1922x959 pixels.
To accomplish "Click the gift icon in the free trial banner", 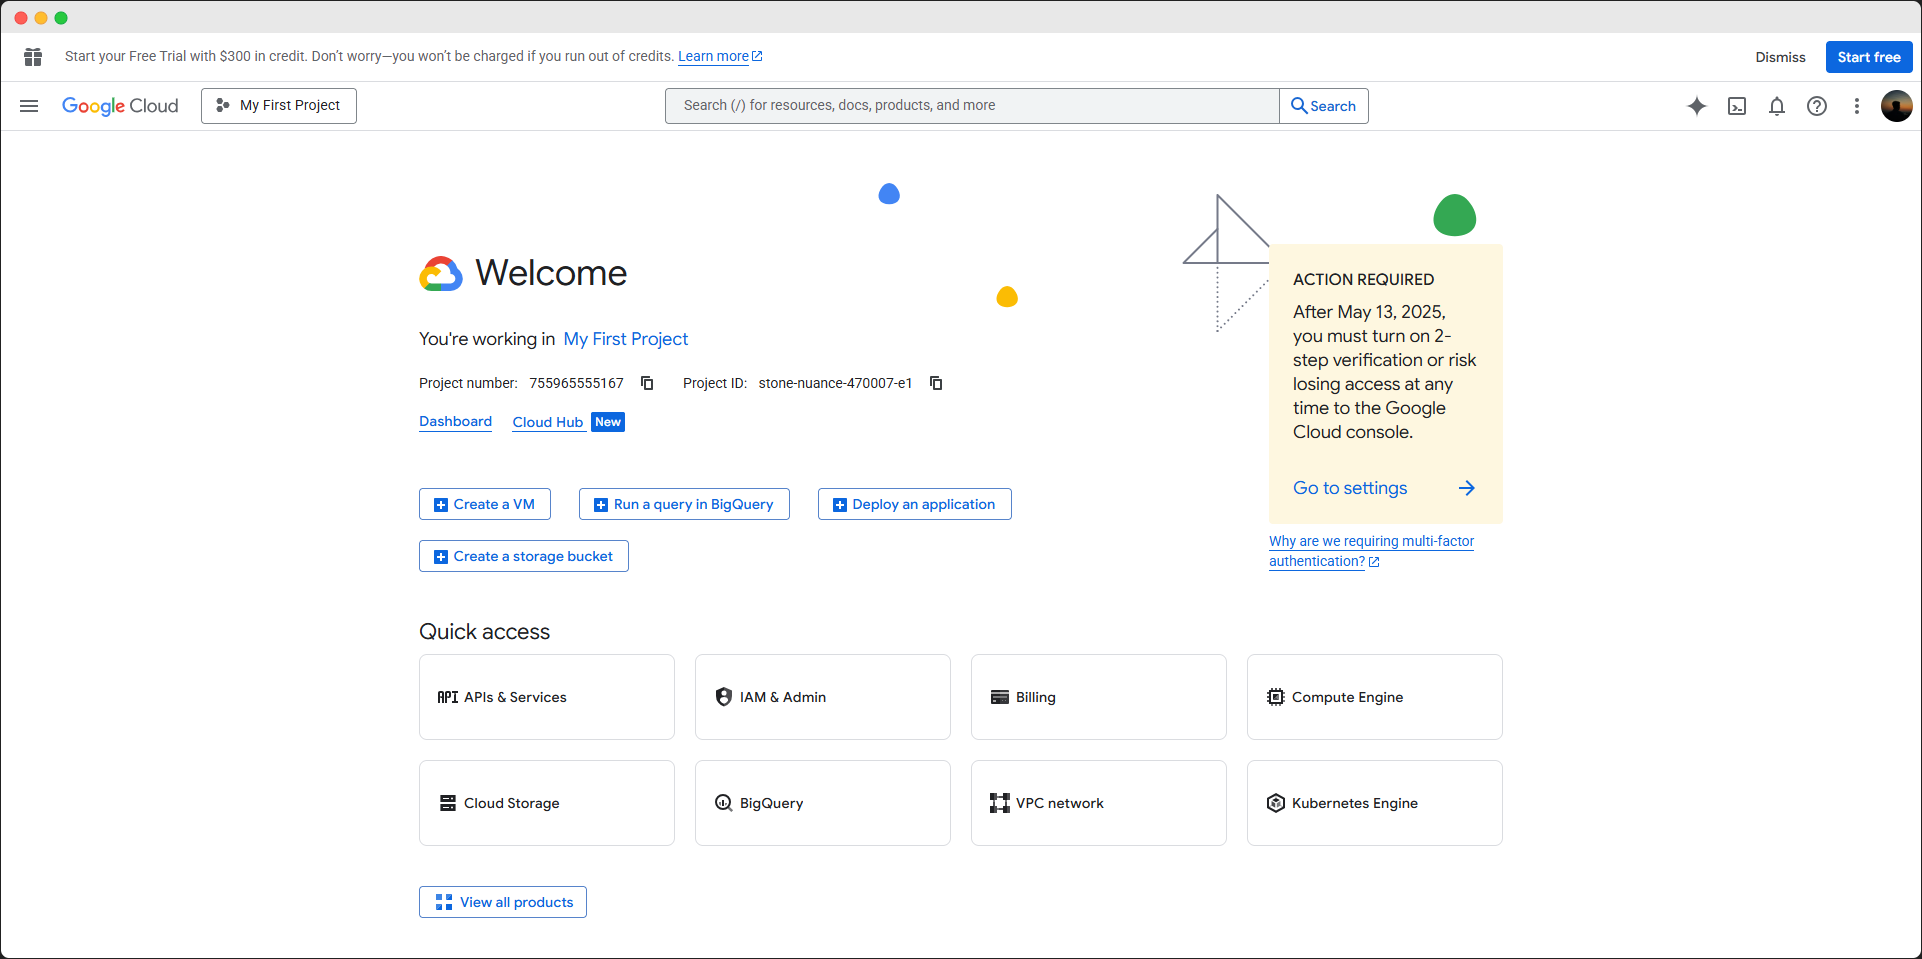I will tap(33, 57).
